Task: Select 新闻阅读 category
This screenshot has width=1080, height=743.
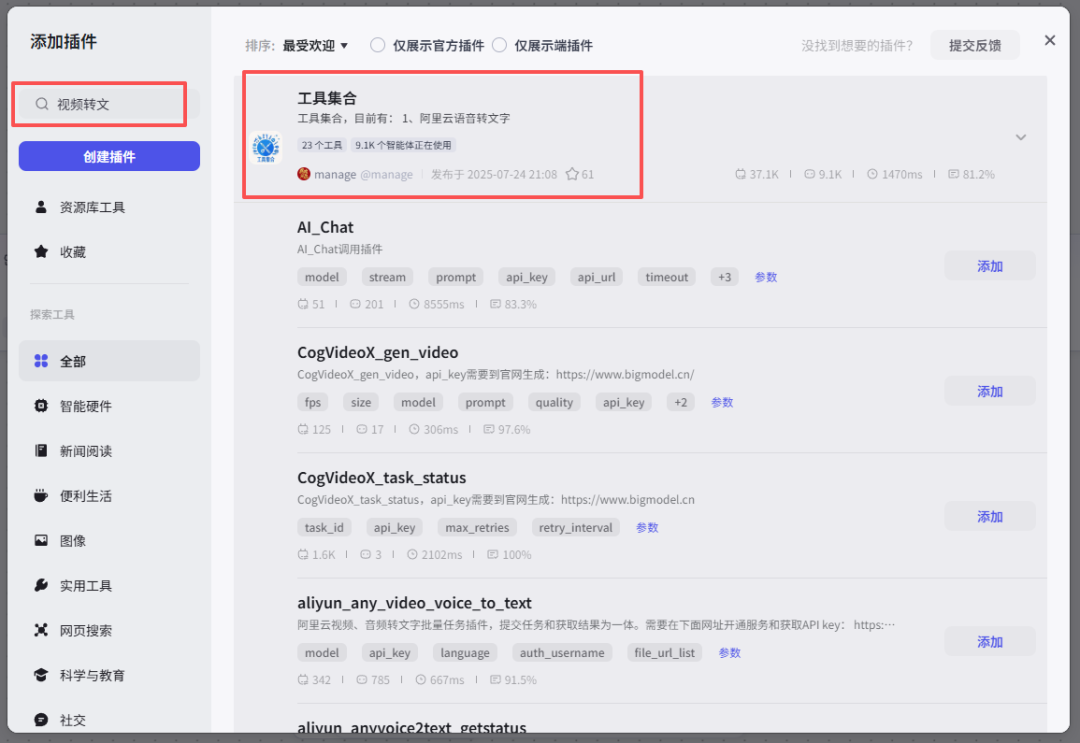Action: [x=109, y=451]
